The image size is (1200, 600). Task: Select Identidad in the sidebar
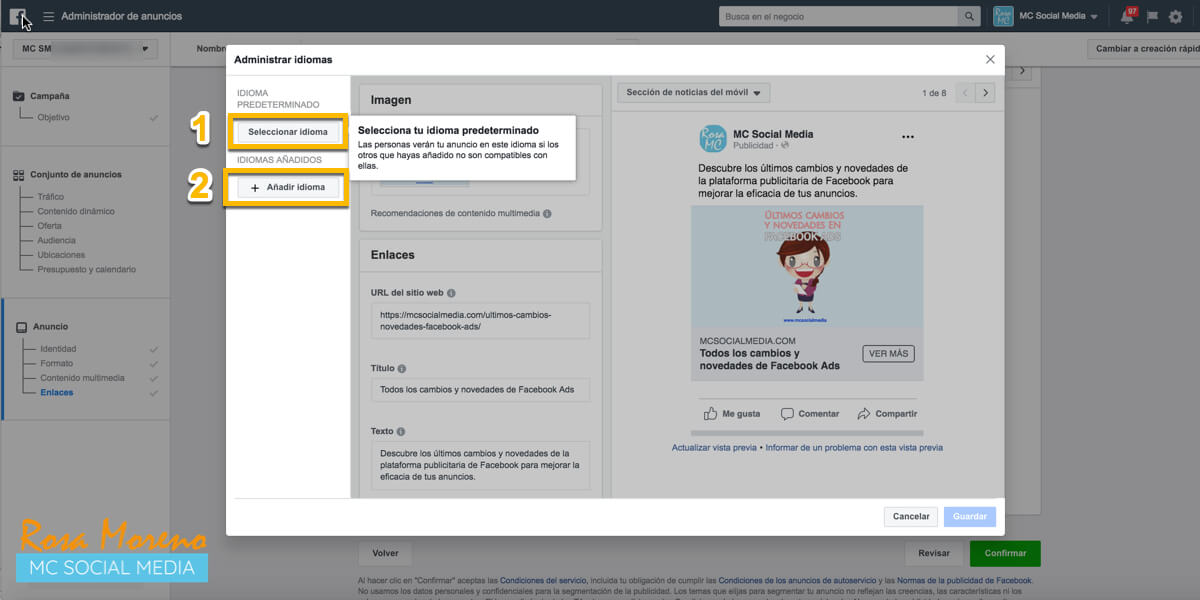coord(58,349)
